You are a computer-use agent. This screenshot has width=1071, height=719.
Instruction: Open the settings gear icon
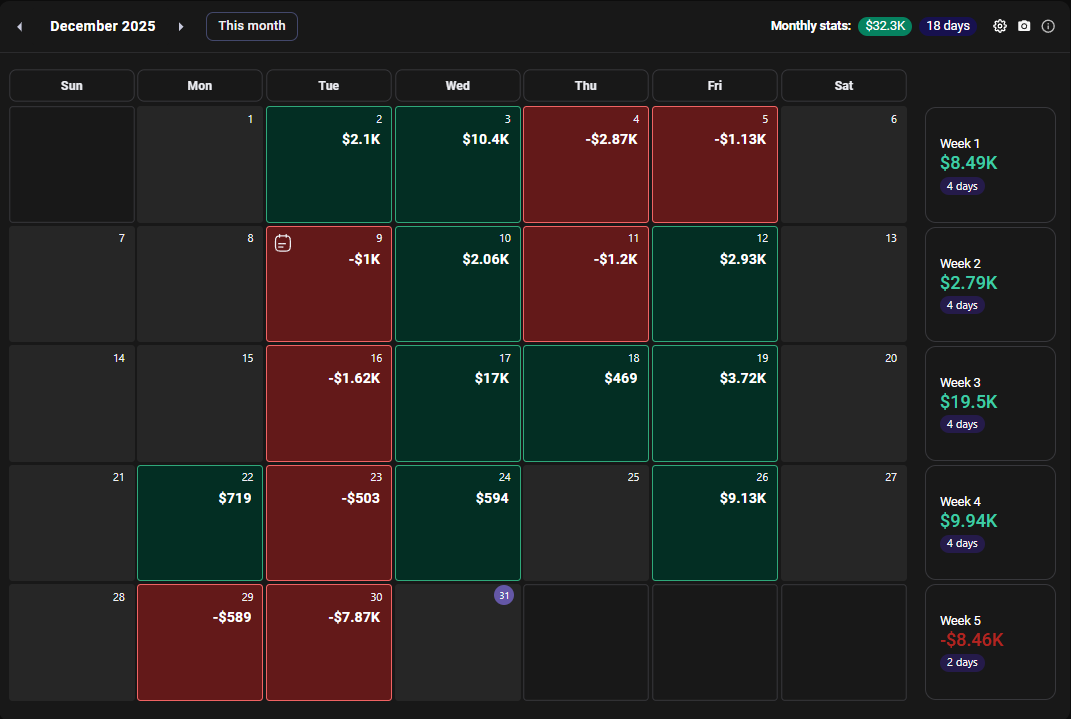tap(999, 26)
